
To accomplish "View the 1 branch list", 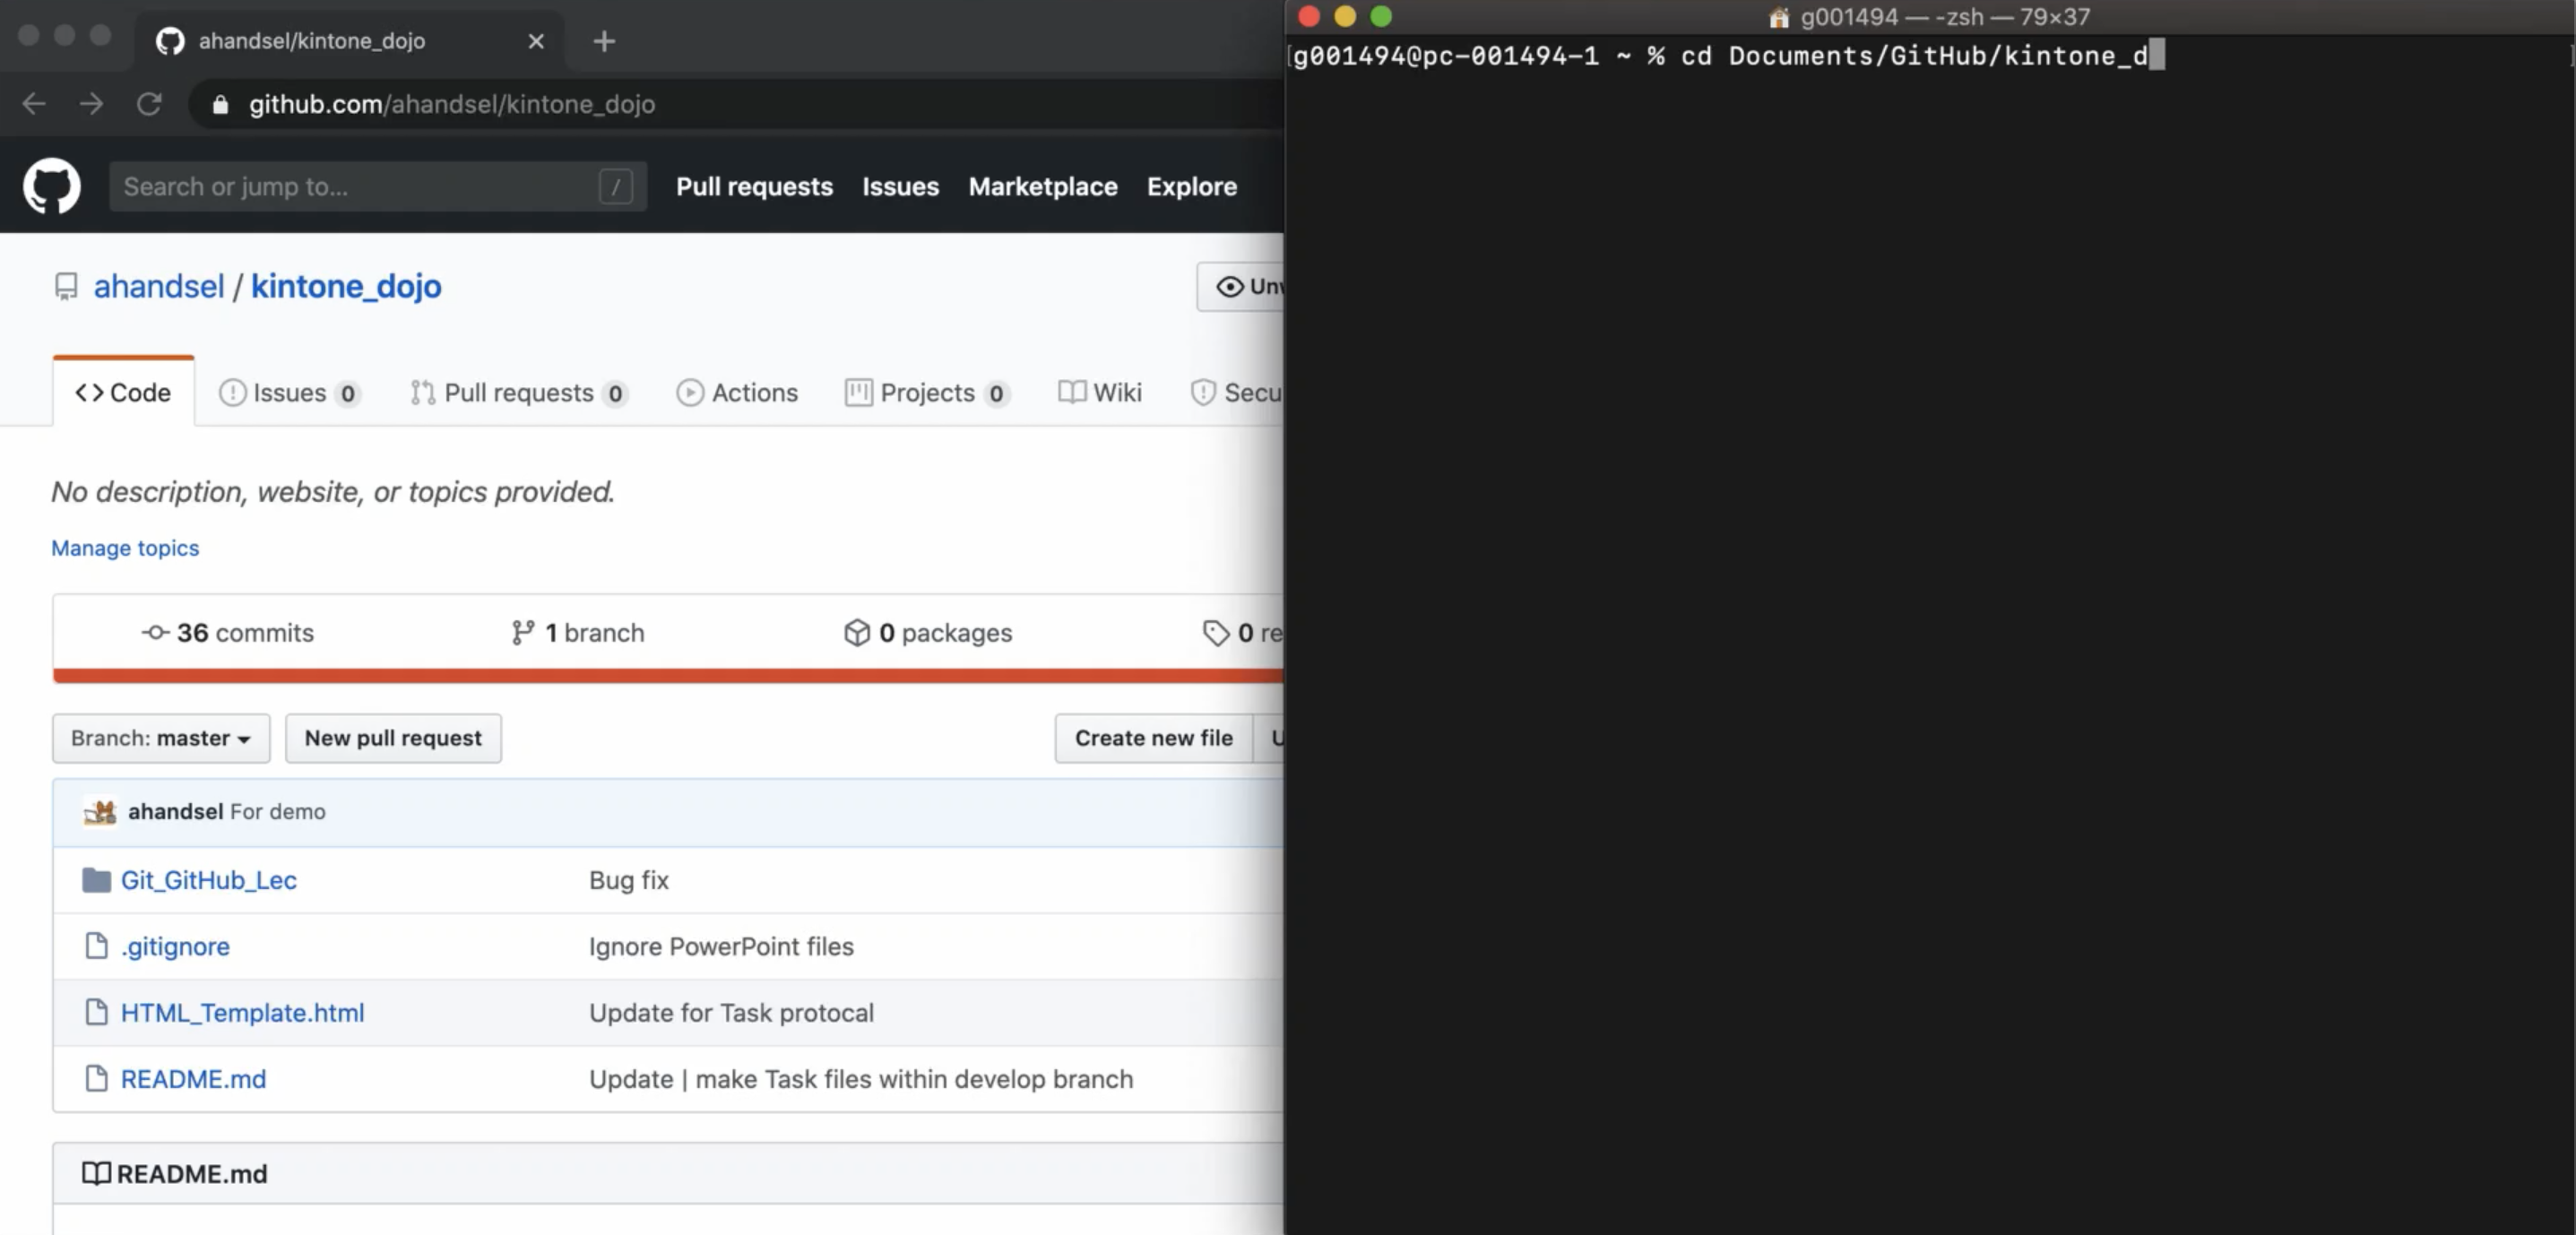I will (x=578, y=632).
